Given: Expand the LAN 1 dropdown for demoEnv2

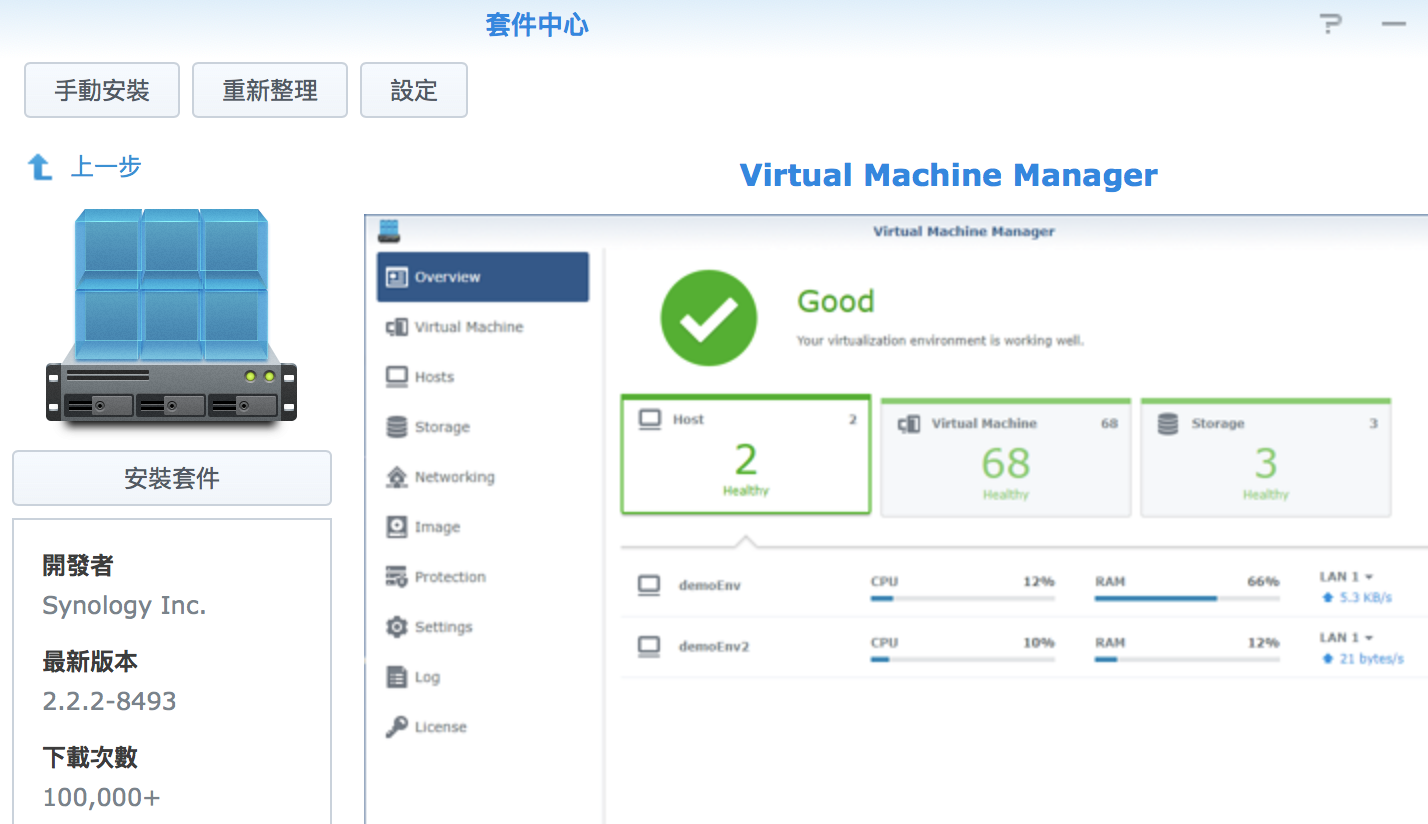Looking at the screenshot, I should (1346, 637).
